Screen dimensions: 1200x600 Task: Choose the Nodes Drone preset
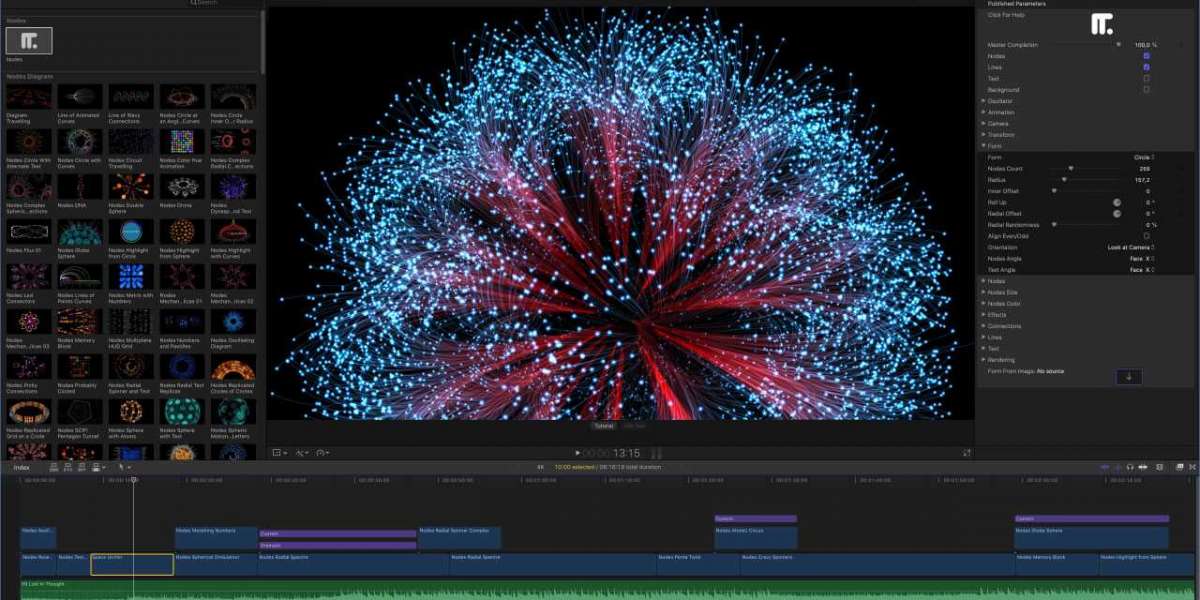[182, 187]
